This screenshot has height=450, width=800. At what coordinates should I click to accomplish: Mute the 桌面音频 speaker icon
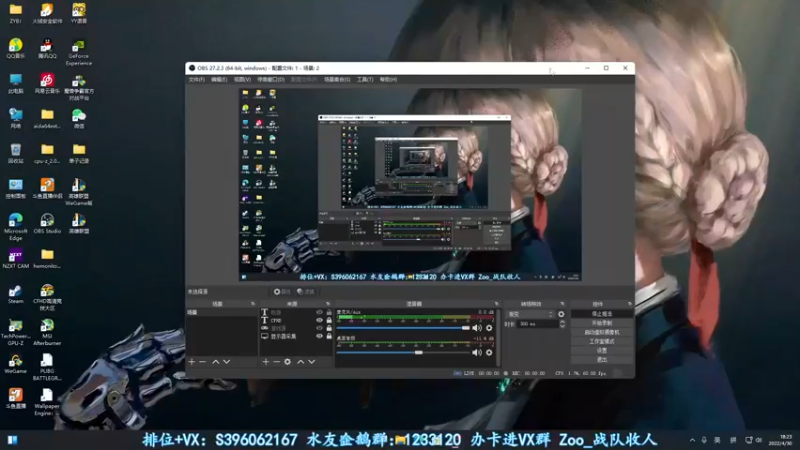pos(477,353)
